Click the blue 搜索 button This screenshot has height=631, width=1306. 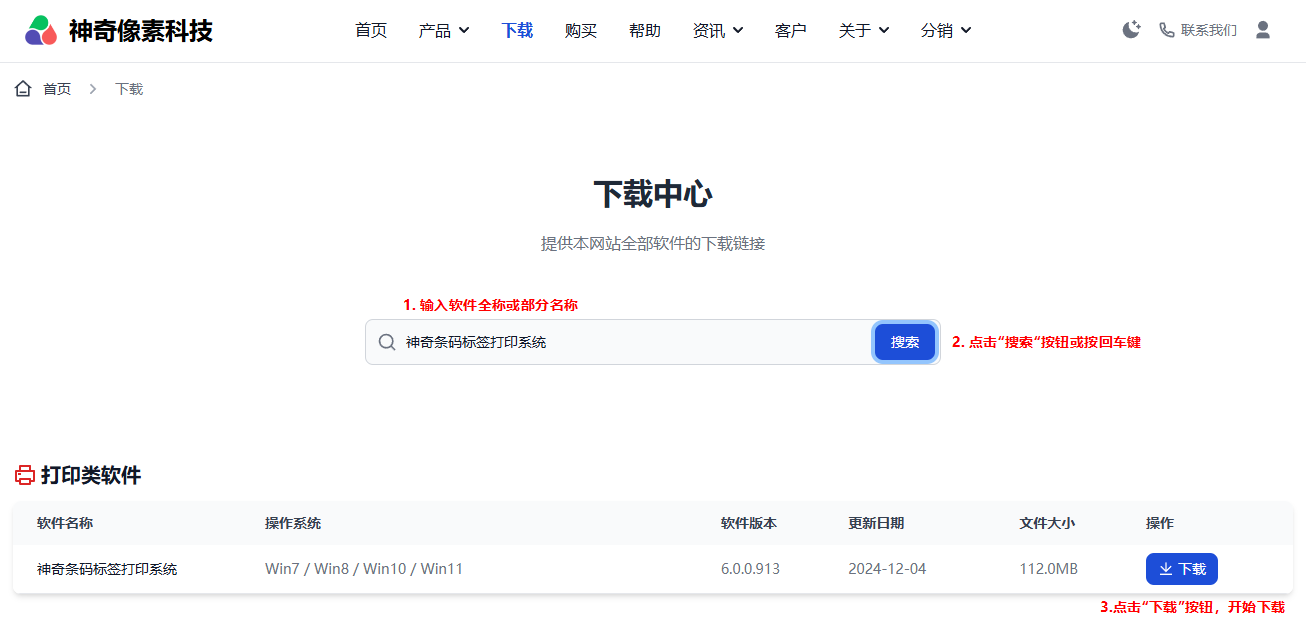pyautogui.click(x=905, y=342)
